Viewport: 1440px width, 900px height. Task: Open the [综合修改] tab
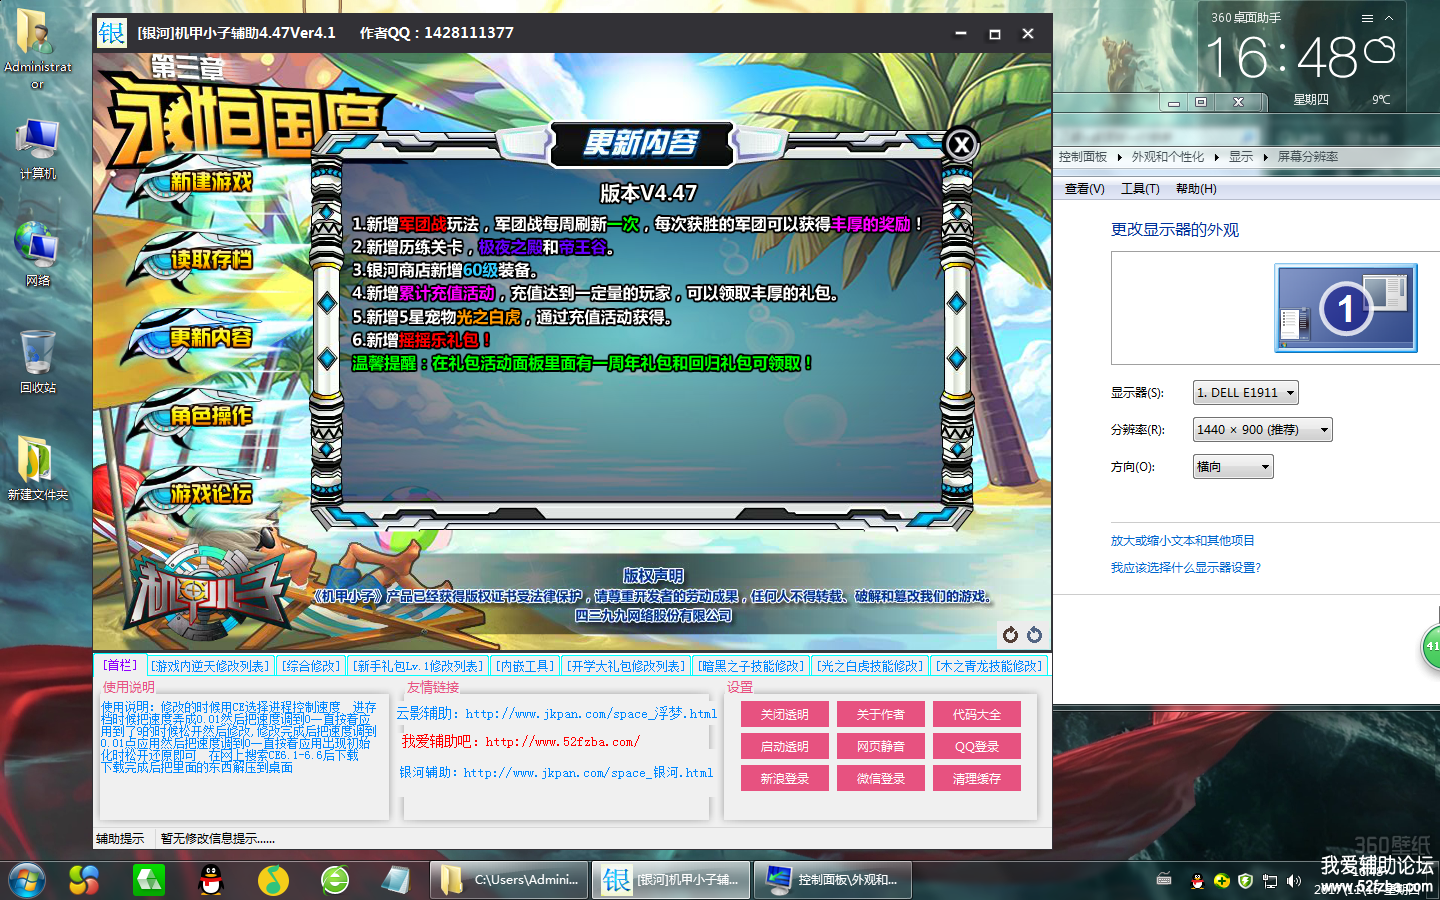(311, 665)
